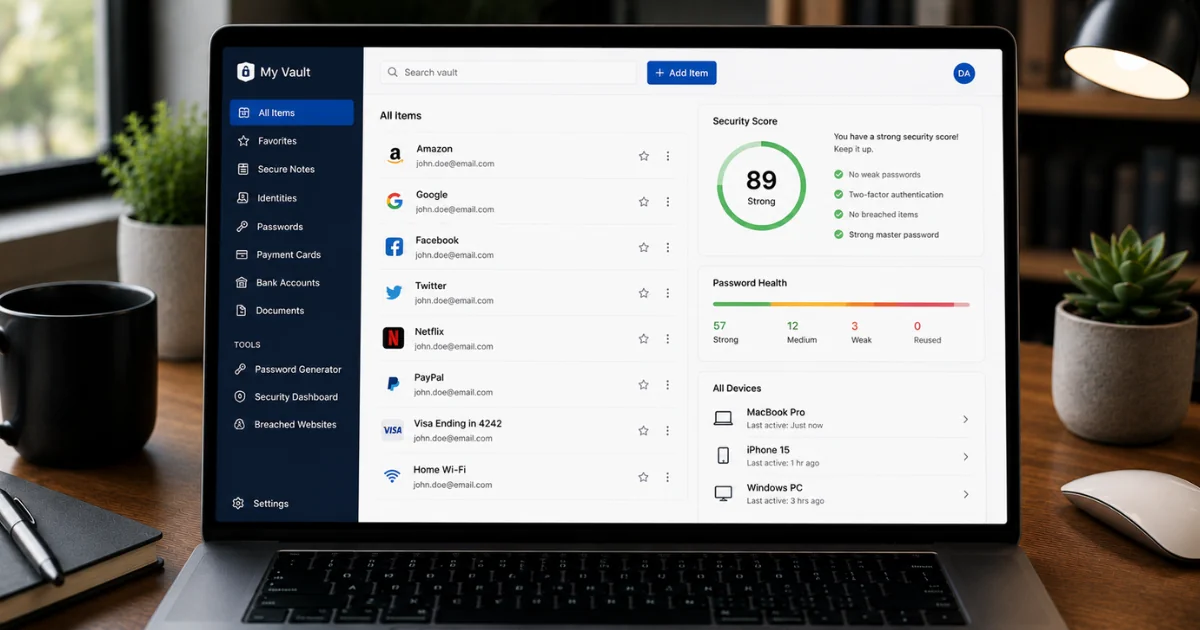Open Home Wi-Fi options menu
This screenshot has width=1200, height=630.
pos(668,477)
